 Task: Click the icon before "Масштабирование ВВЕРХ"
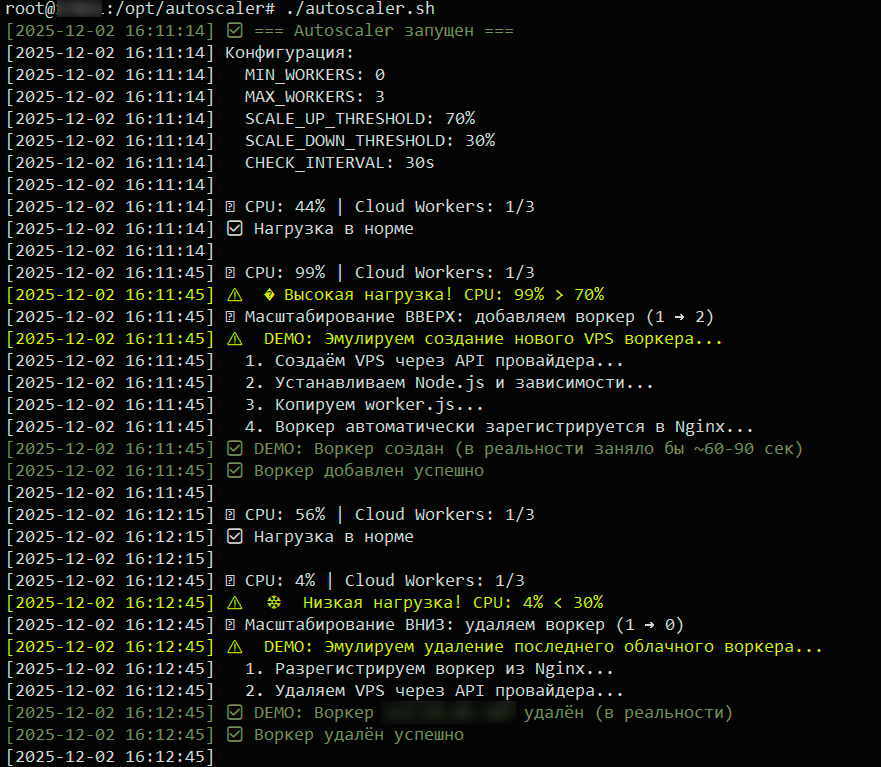click(231, 316)
